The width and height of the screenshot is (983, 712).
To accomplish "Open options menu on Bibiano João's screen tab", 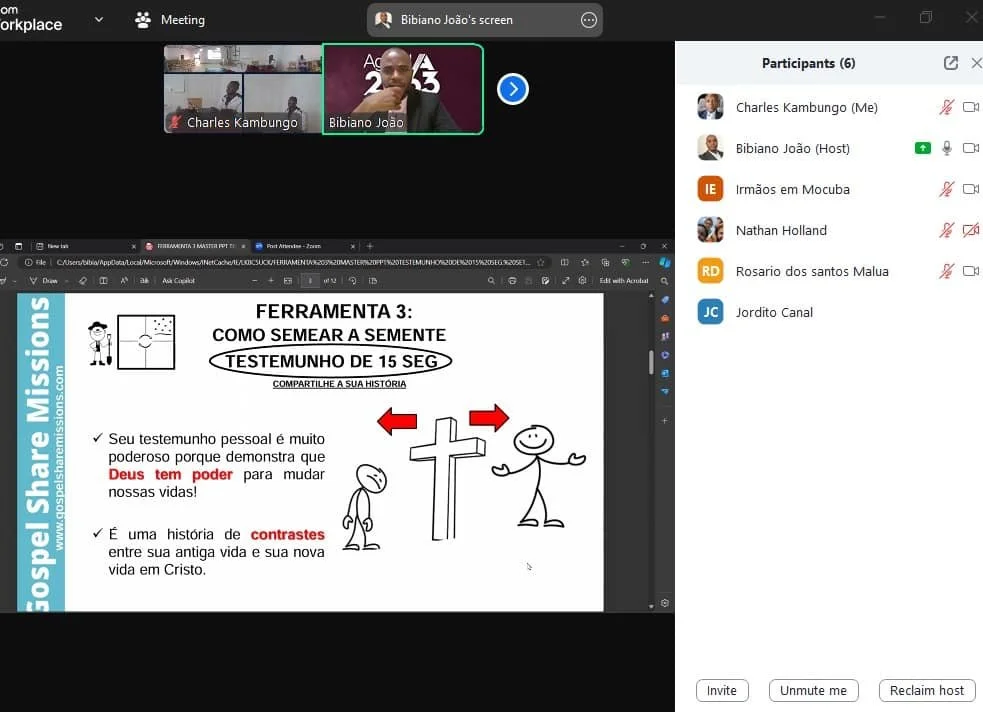I will [588, 18].
